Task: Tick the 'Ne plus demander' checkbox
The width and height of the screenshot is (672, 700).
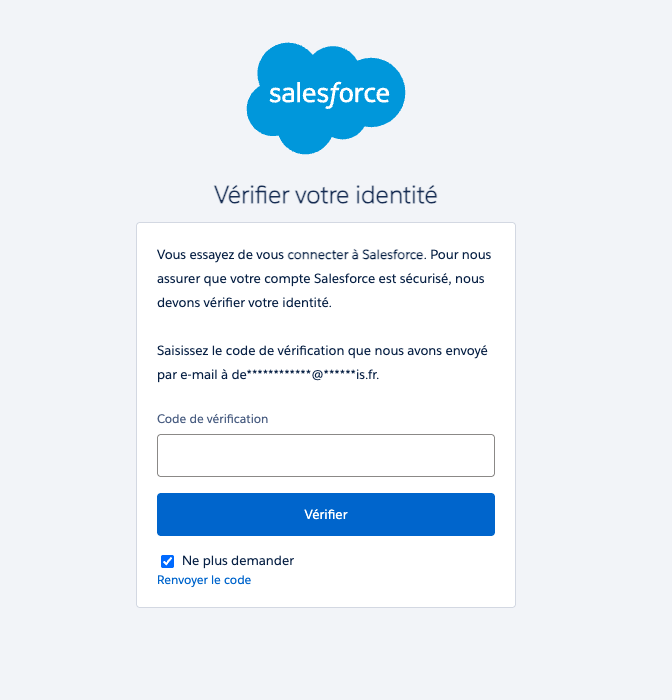Action: click(168, 561)
